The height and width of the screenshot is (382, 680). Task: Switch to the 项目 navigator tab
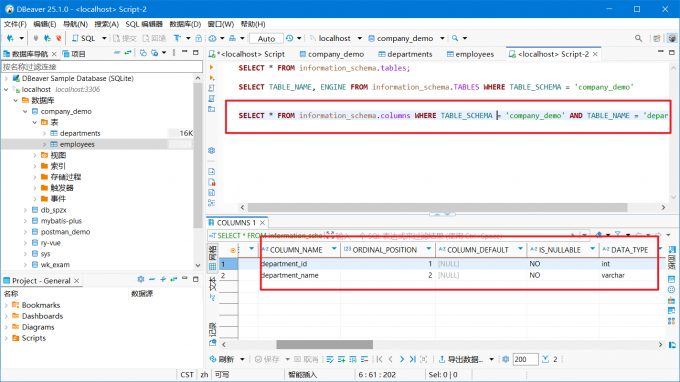[x=74, y=54]
